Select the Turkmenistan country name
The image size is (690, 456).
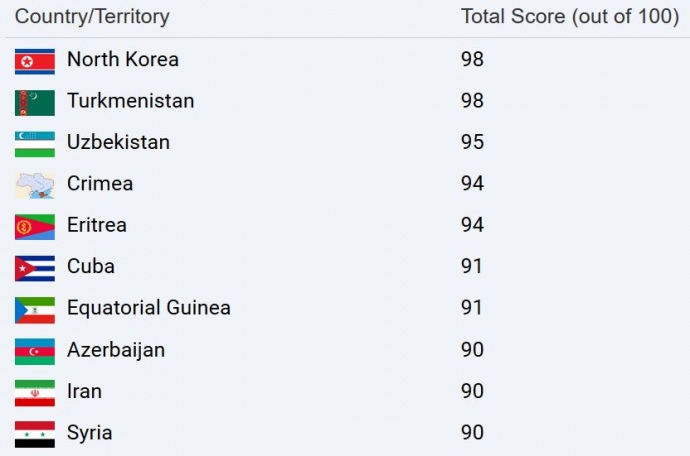click(x=130, y=101)
